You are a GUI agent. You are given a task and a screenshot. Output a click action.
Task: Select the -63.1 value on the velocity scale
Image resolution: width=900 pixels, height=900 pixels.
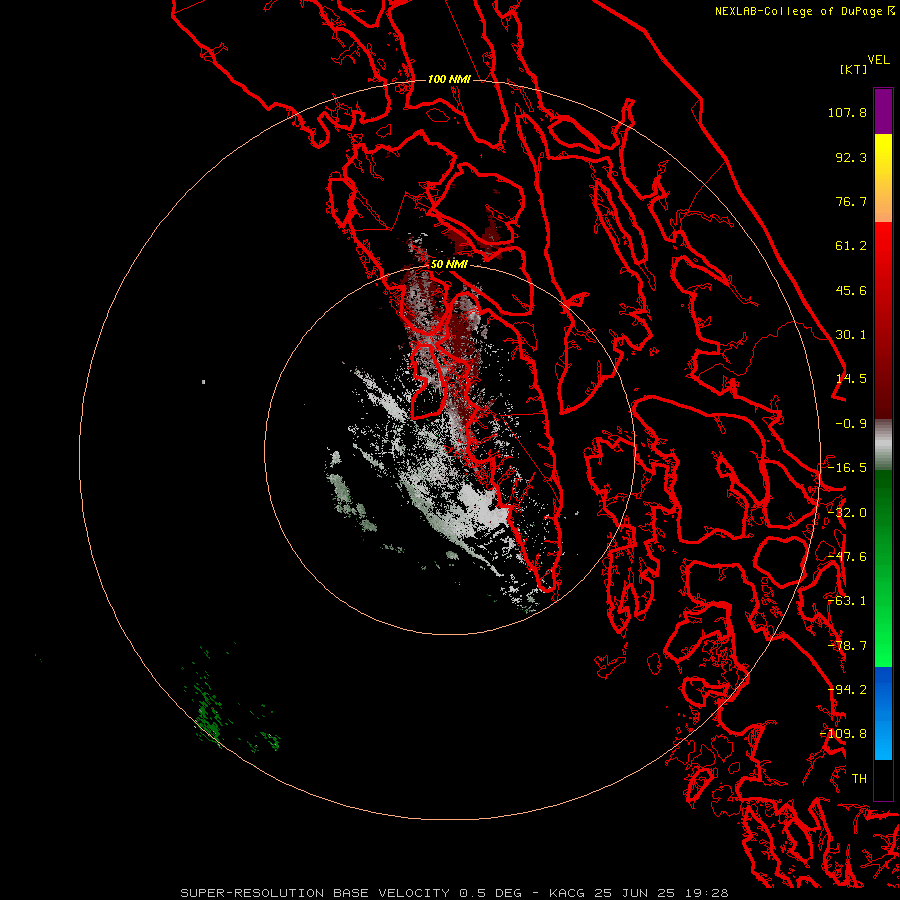(x=847, y=601)
